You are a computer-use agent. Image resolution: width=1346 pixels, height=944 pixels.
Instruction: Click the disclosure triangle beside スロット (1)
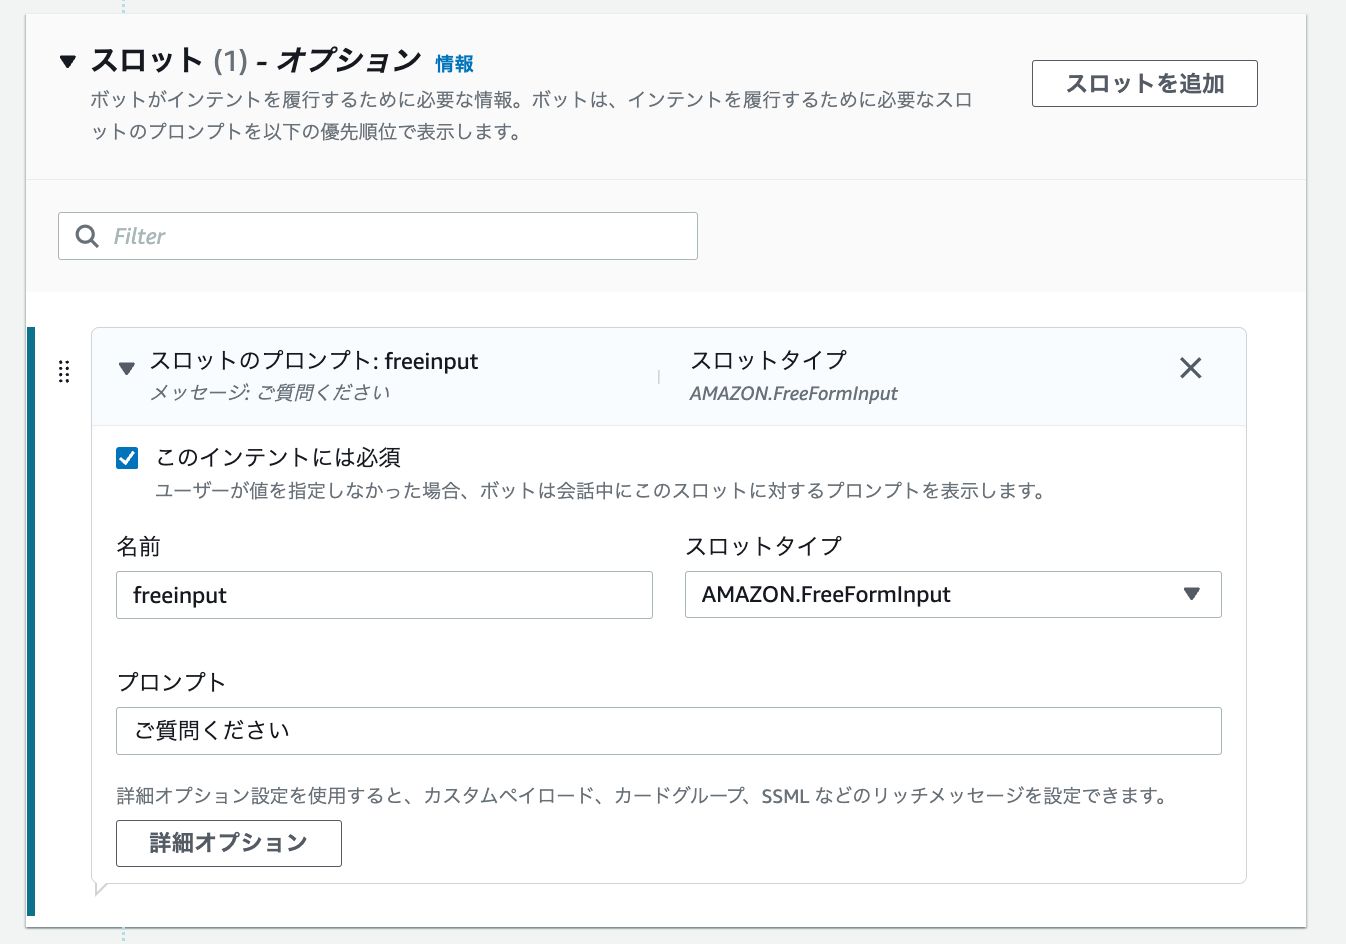click(67, 61)
